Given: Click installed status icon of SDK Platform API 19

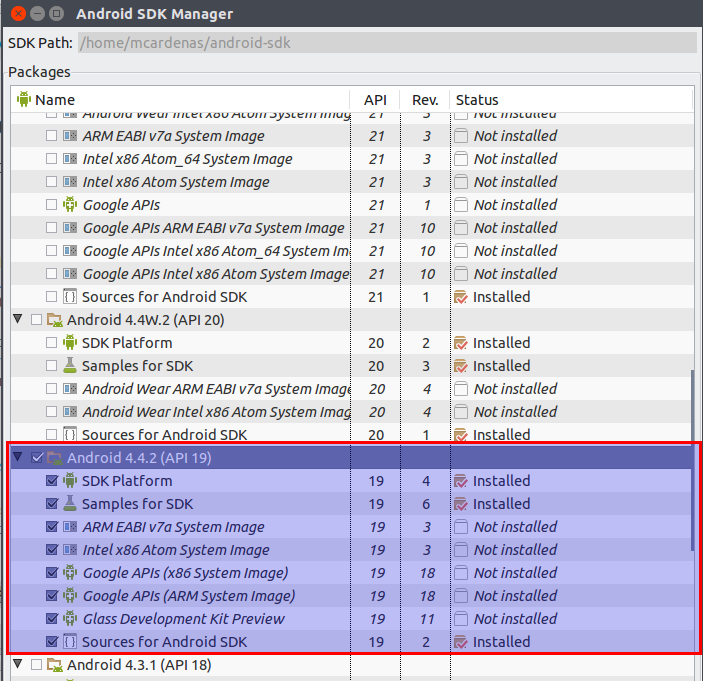Looking at the screenshot, I should point(460,481).
